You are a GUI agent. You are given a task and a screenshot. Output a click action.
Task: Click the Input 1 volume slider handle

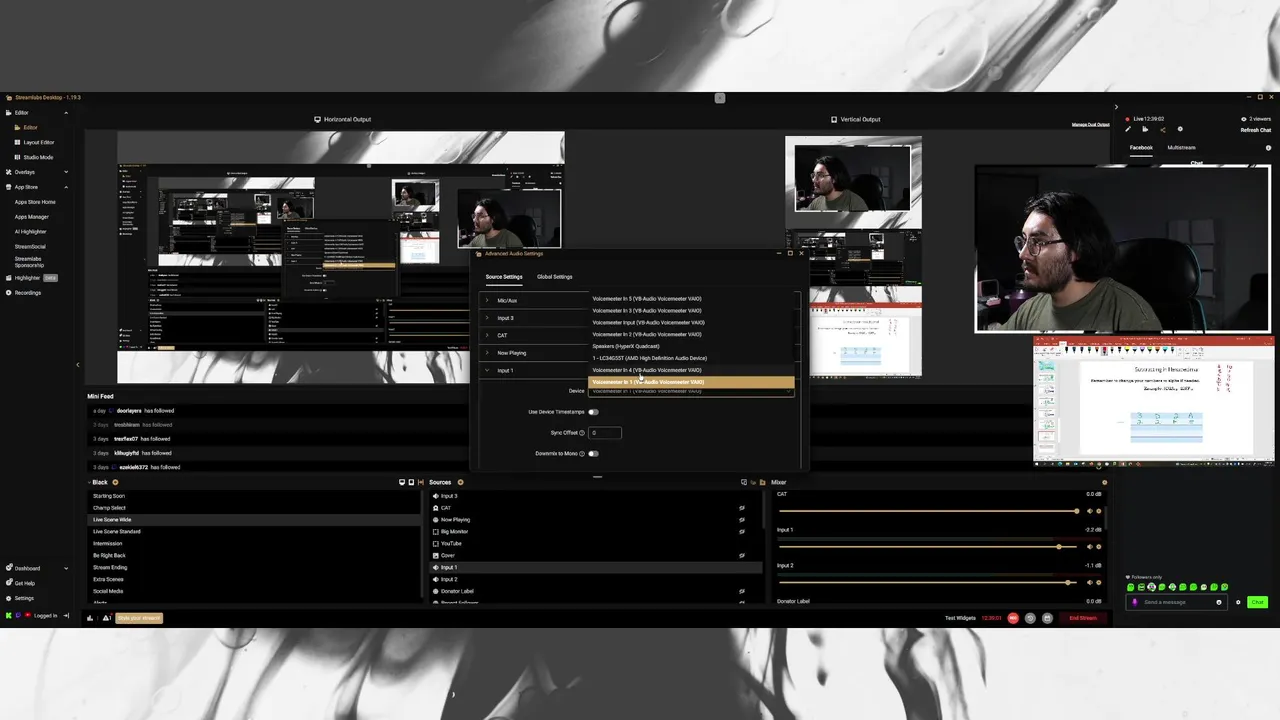(1059, 547)
